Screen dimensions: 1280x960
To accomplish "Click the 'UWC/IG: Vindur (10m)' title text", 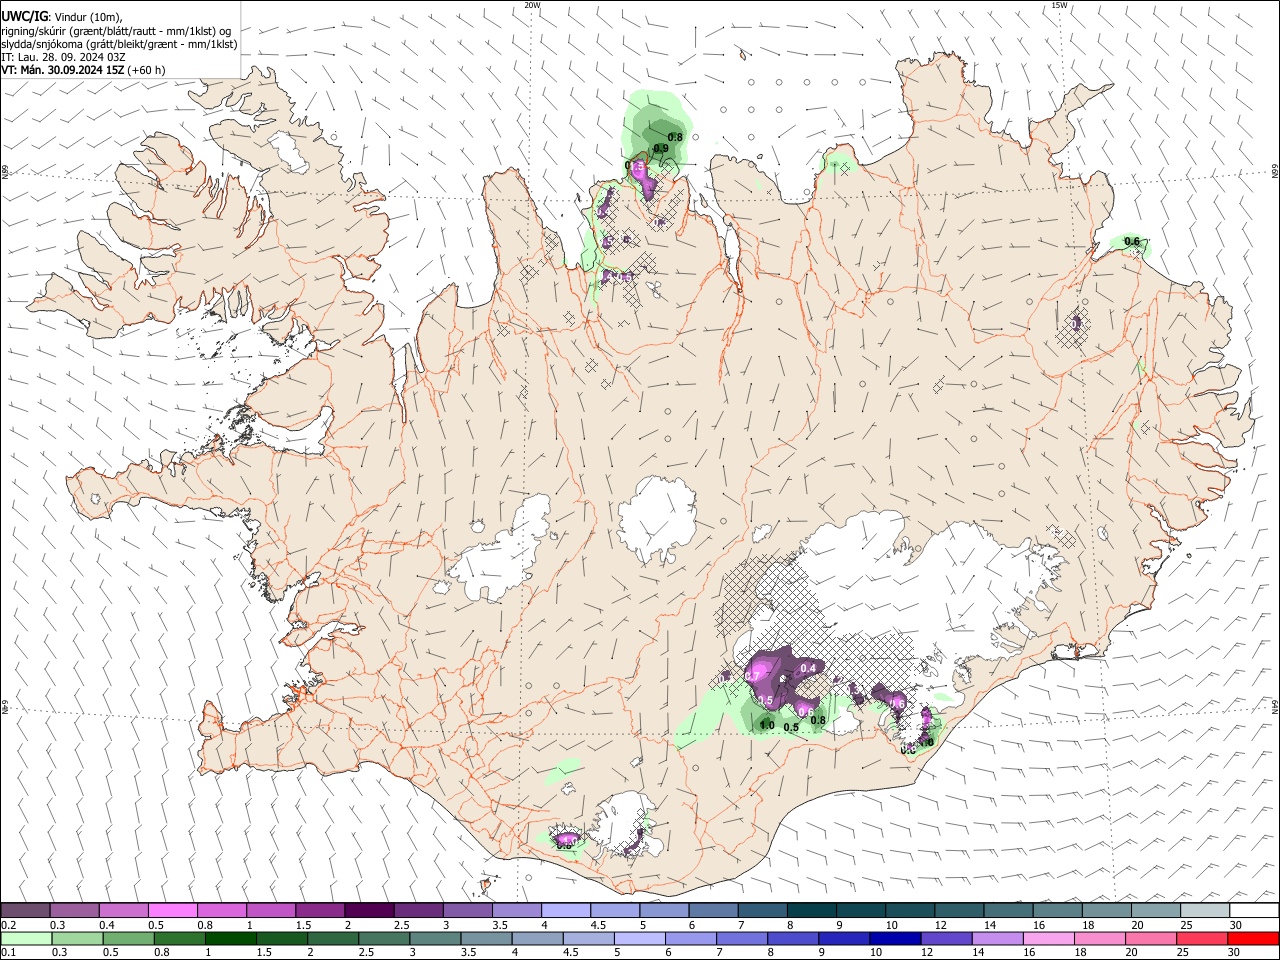I will [62, 17].
